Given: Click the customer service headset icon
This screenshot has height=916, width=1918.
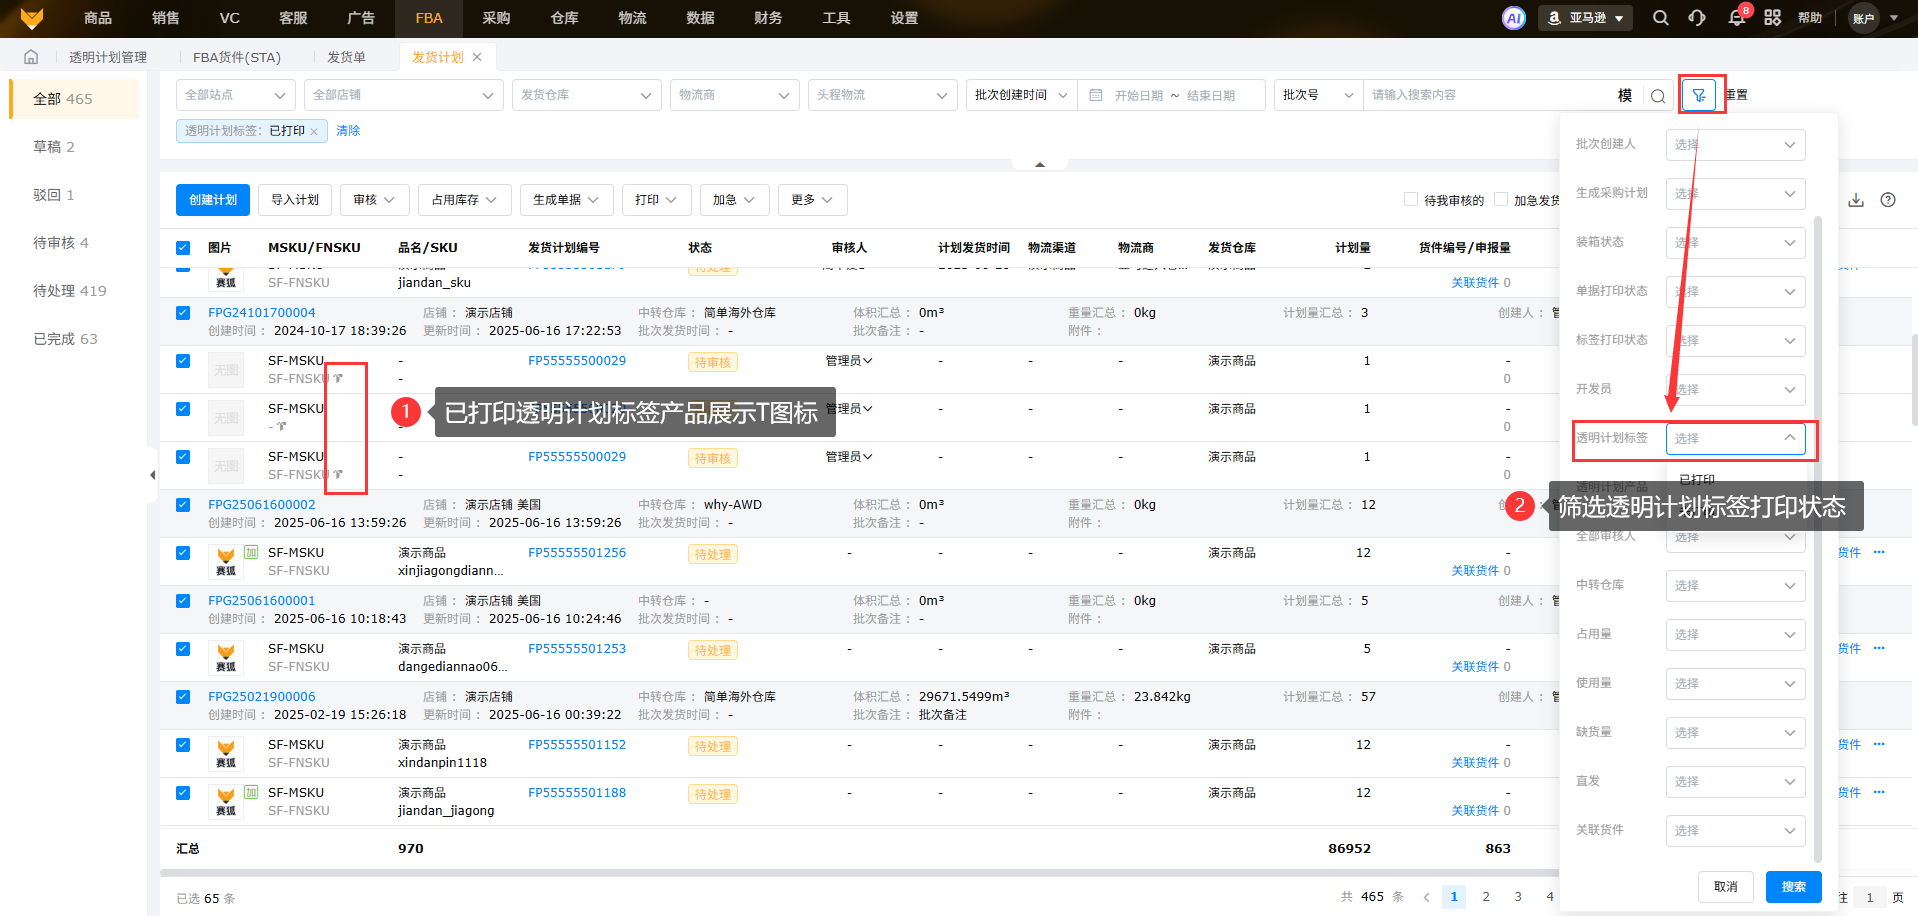Looking at the screenshot, I should (x=1697, y=18).
